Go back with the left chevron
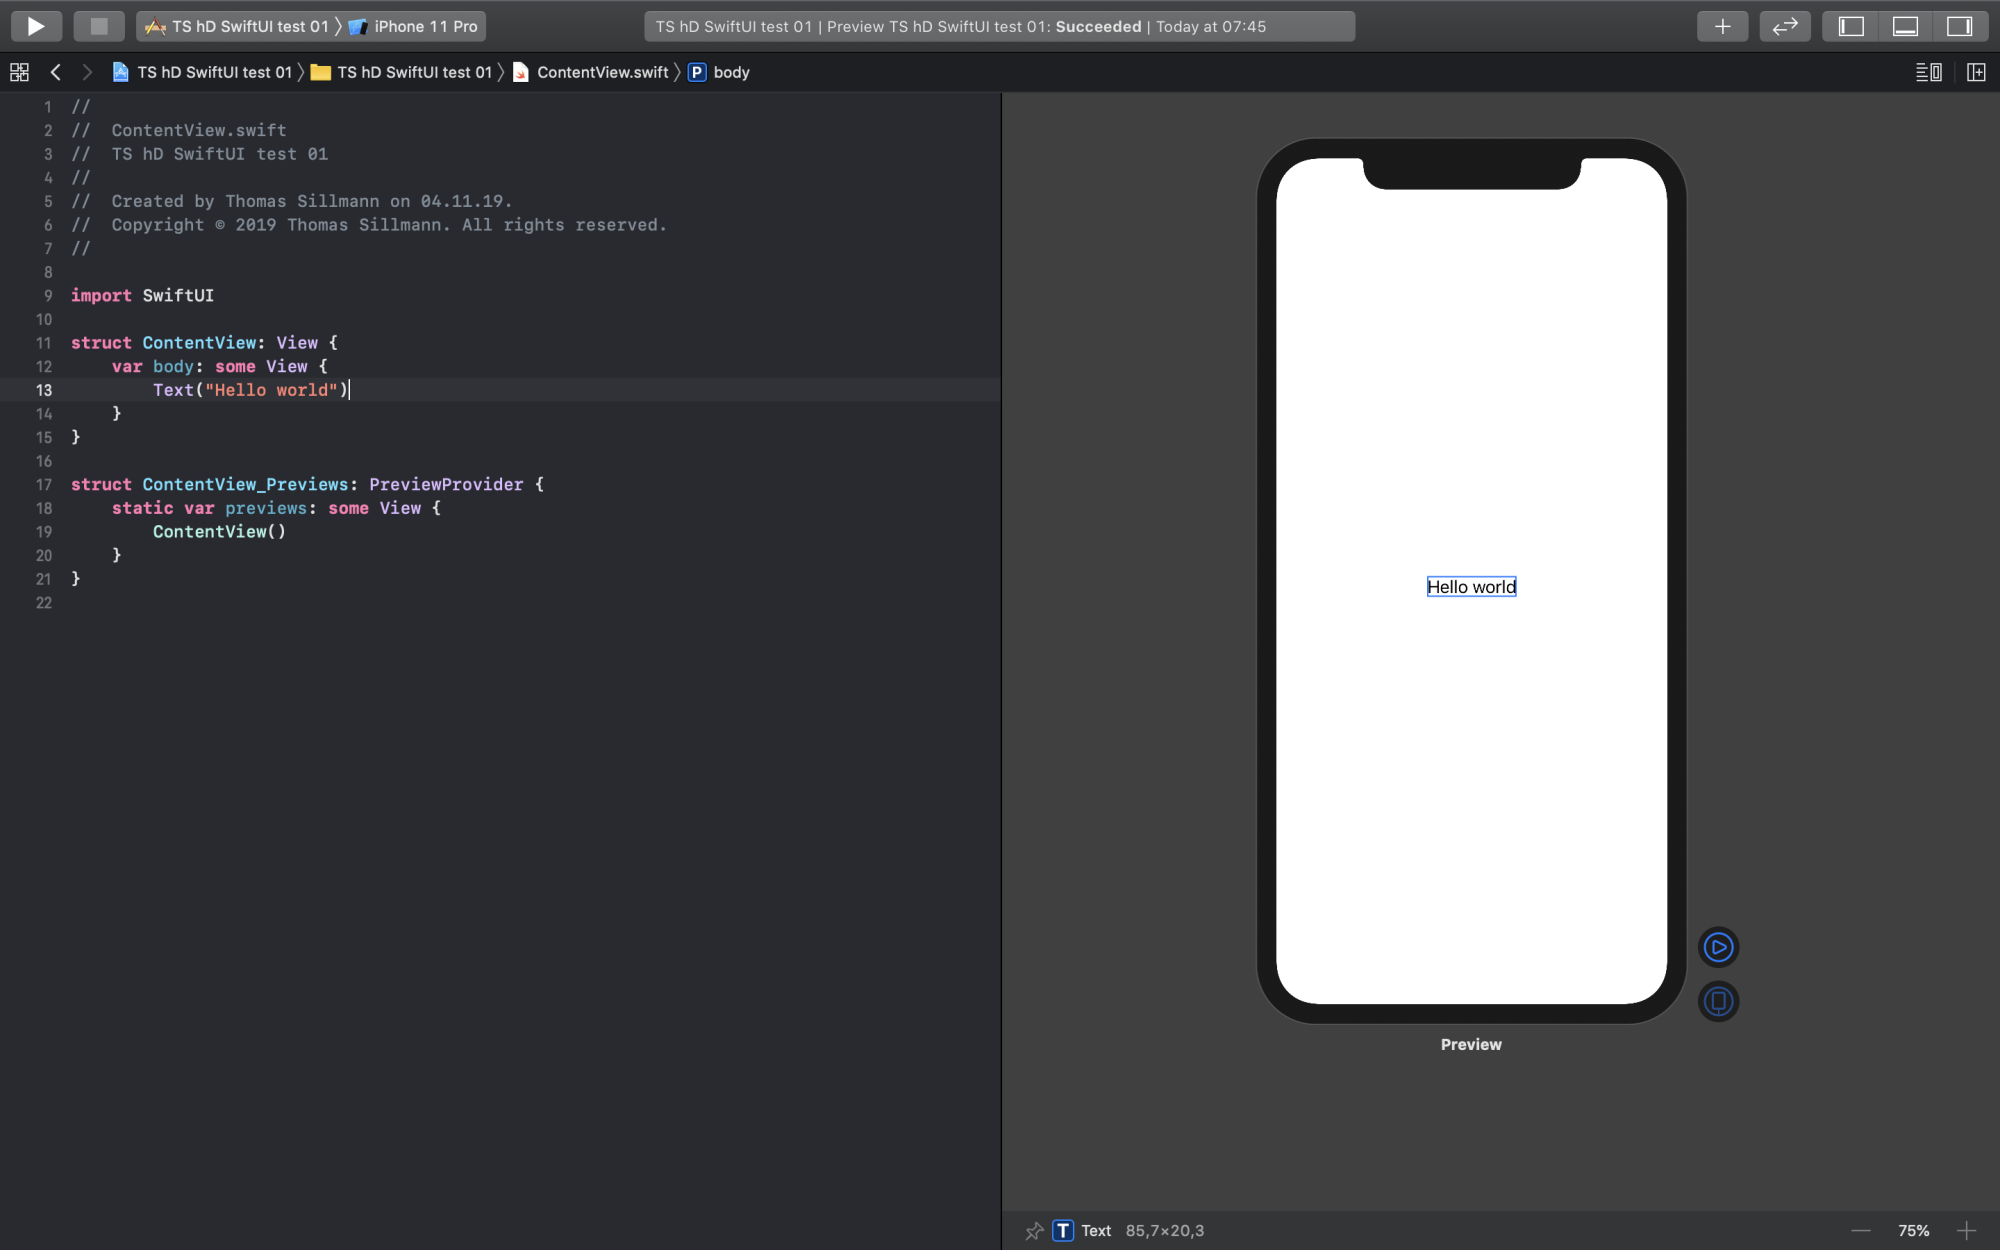The width and height of the screenshot is (2000, 1250). pyautogui.click(x=56, y=72)
